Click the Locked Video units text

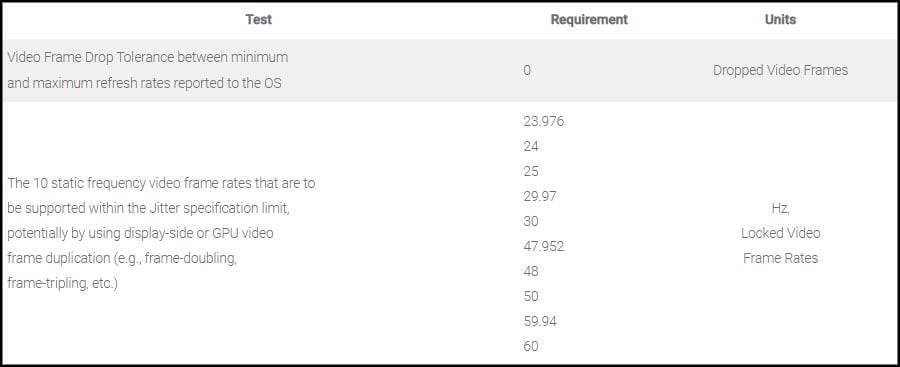click(780, 233)
